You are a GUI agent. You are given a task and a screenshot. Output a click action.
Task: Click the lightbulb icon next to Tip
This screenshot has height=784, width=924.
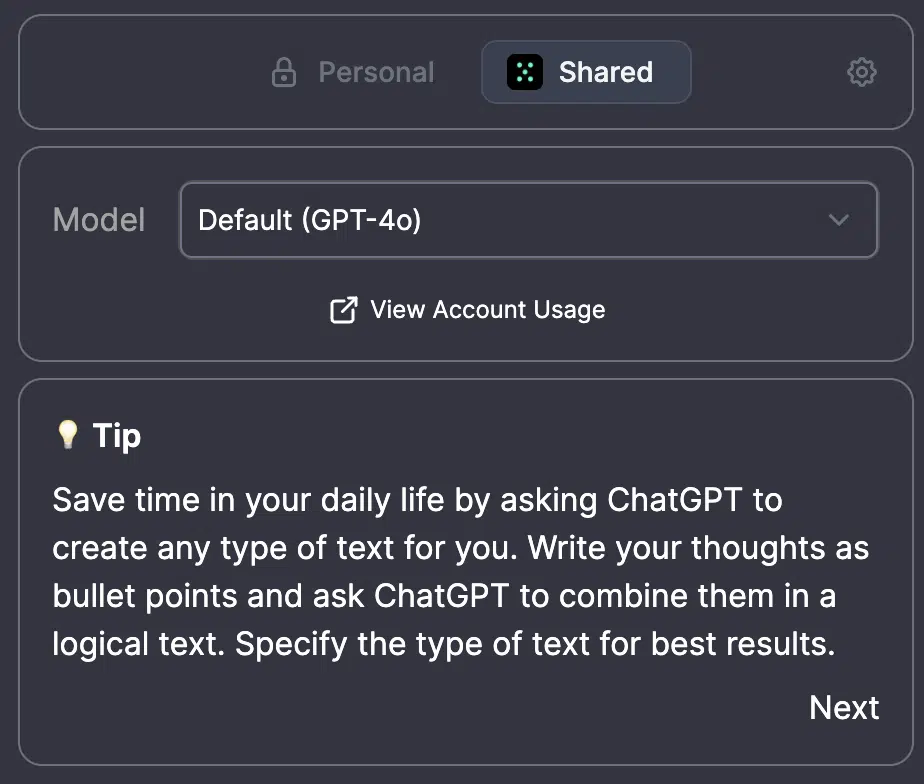67,435
